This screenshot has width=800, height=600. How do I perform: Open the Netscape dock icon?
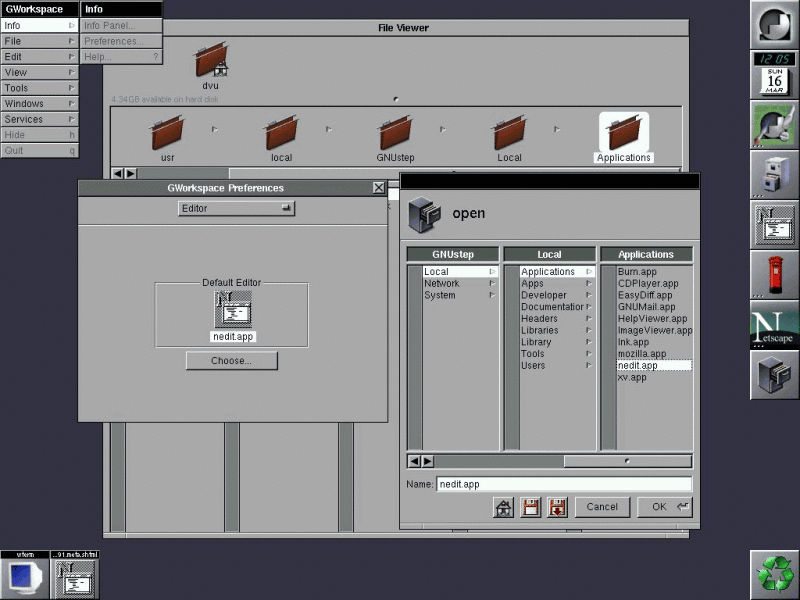774,325
